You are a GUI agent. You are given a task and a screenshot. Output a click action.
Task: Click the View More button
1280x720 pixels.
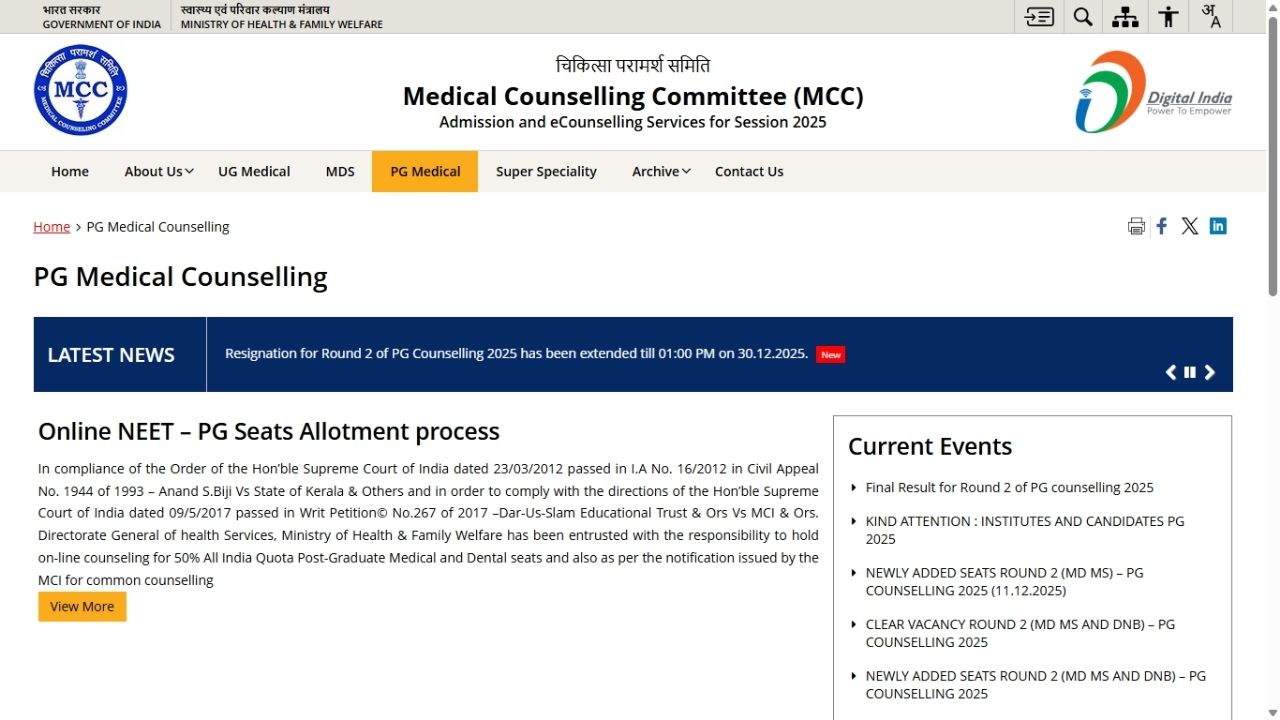pyautogui.click(x=81, y=606)
